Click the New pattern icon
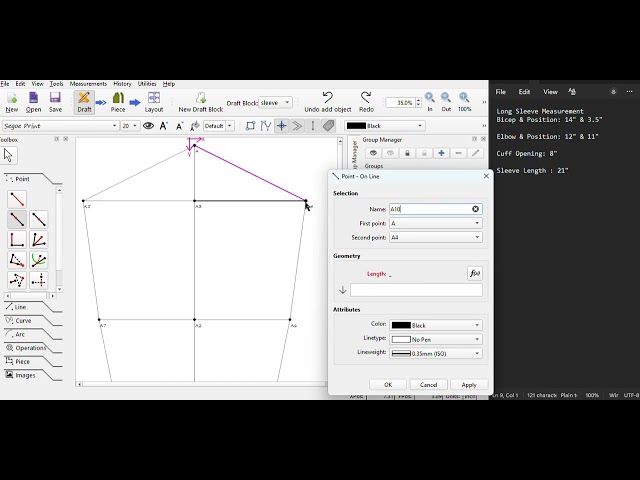Screen dimensions: 640x480 (x=11, y=102)
